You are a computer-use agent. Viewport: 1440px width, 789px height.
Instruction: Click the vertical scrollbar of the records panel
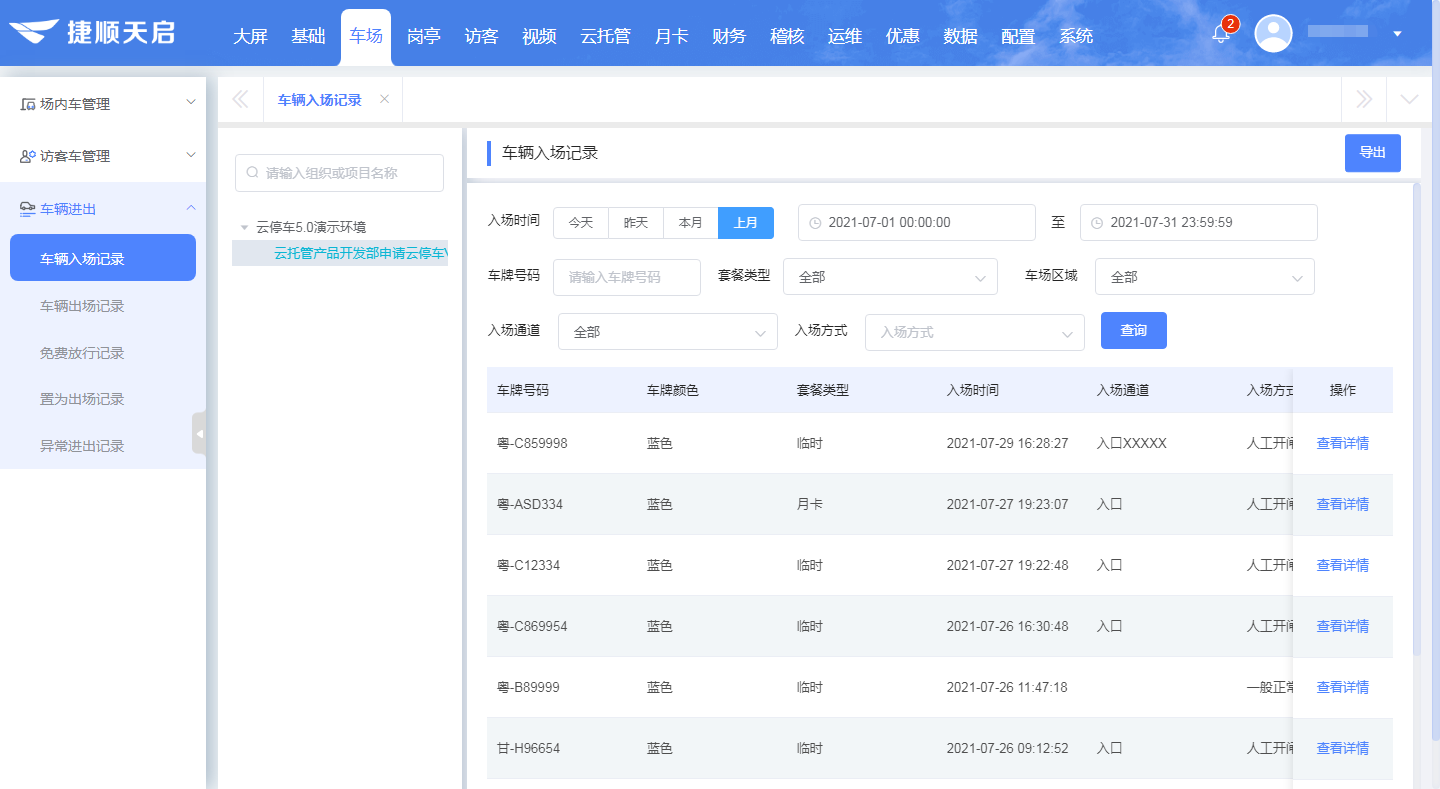(x=1416, y=420)
